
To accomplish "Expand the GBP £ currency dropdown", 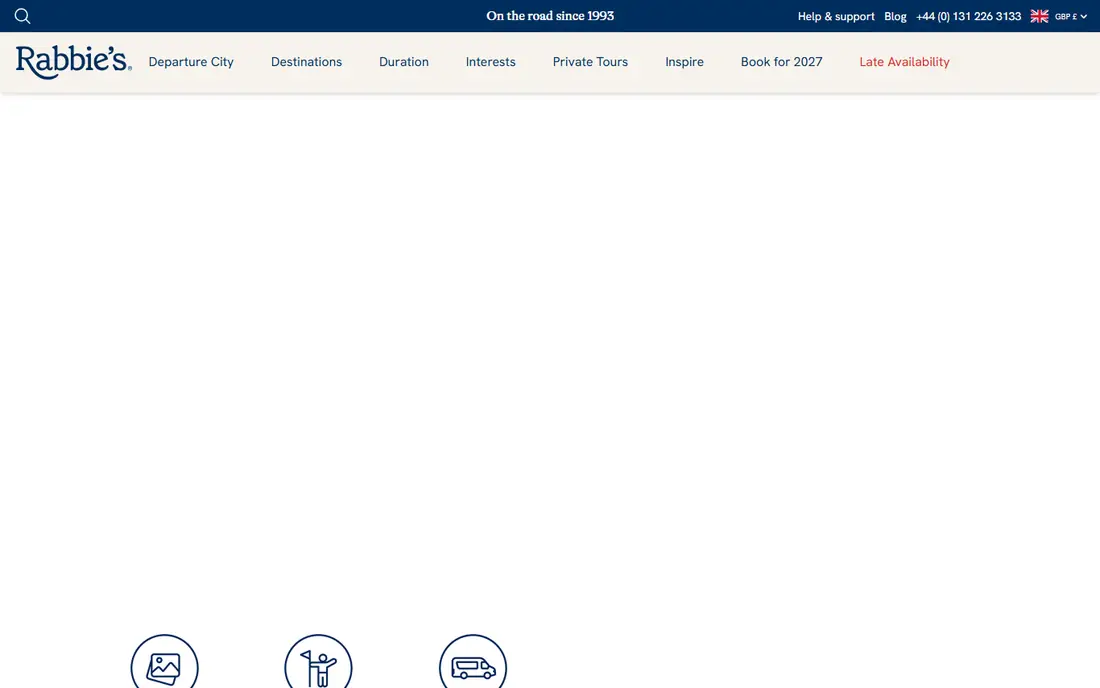I will pos(1071,16).
